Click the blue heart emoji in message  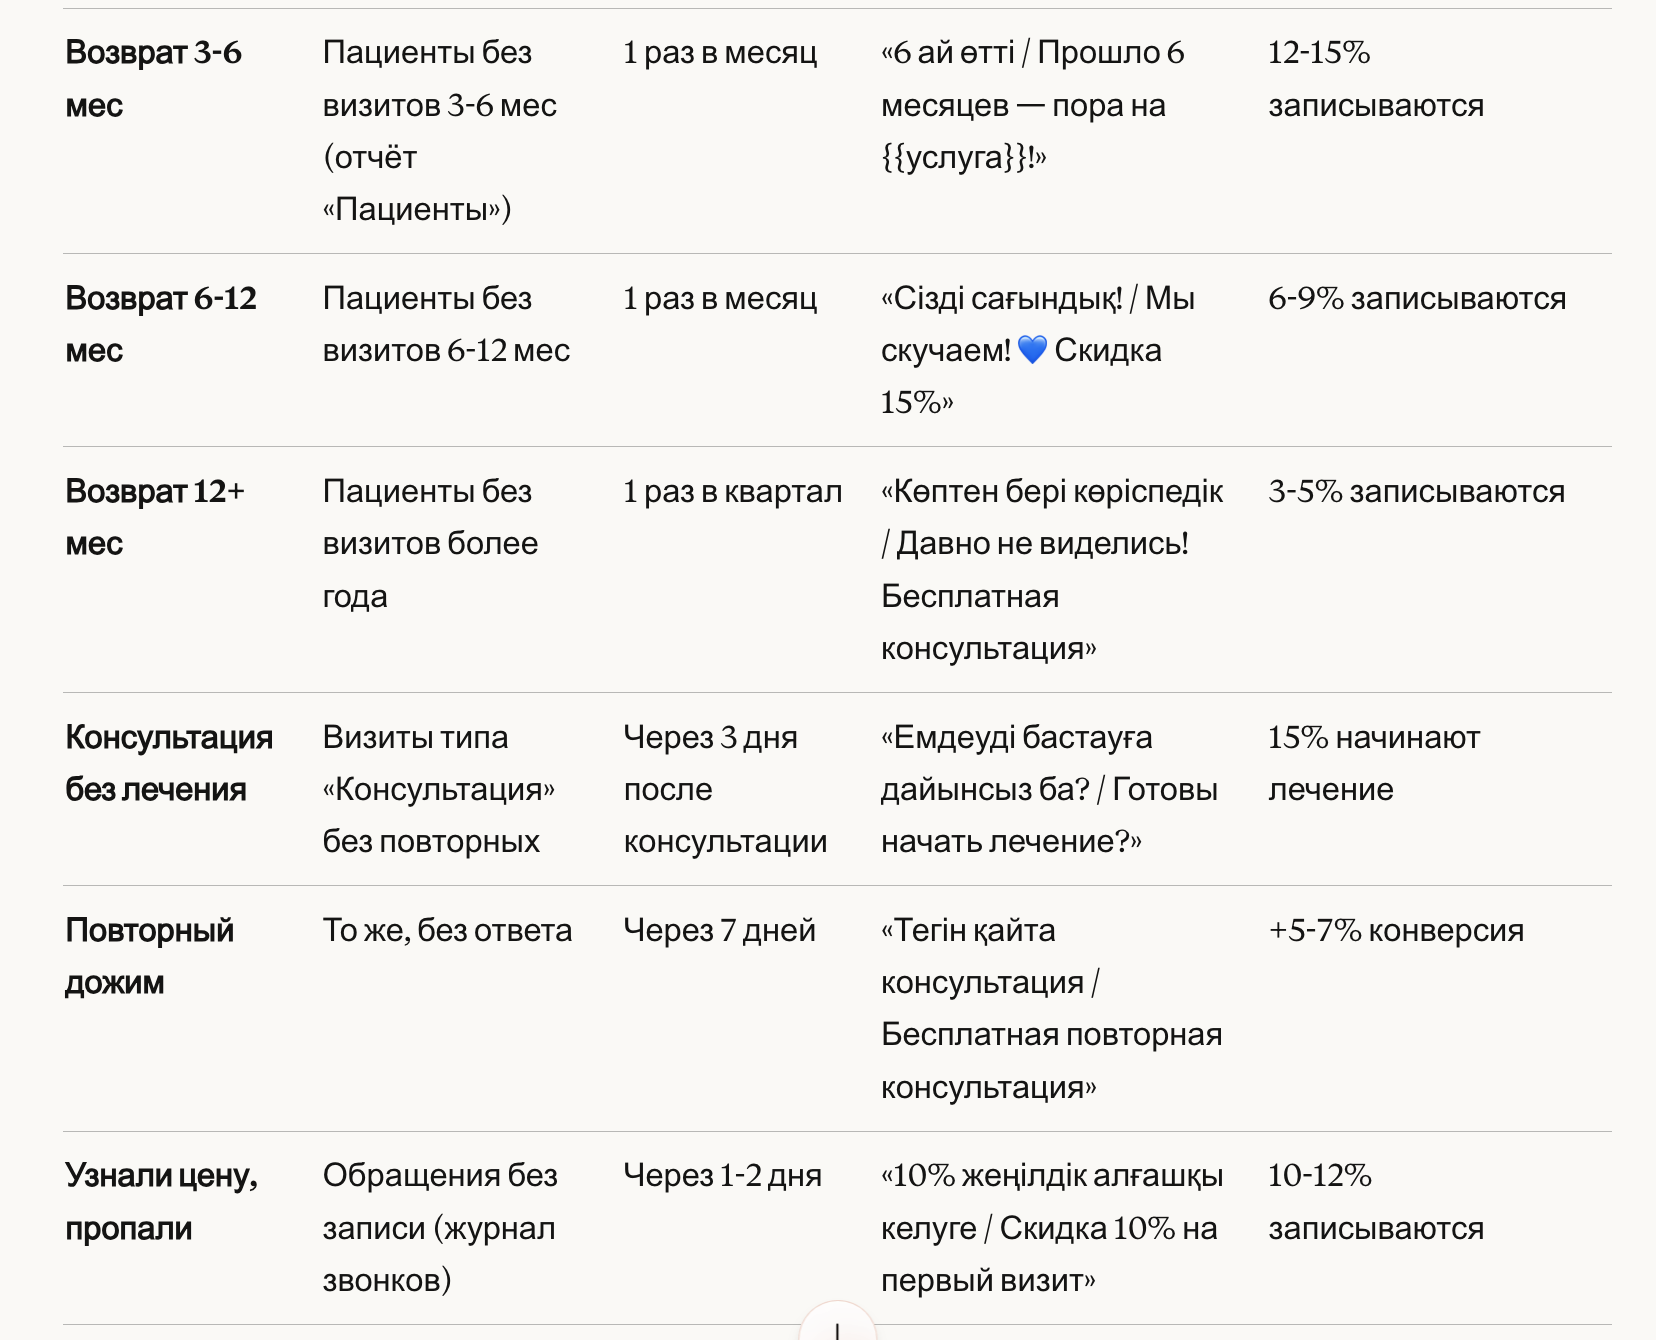point(1032,350)
